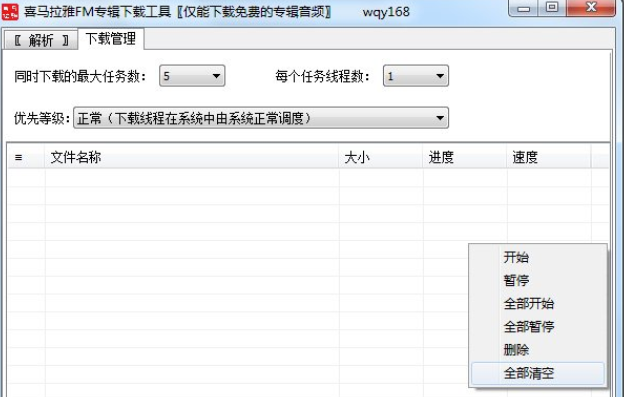The image size is (624, 397).
Task: Sort by the 文件名称 column header
Action: (192, 158)
